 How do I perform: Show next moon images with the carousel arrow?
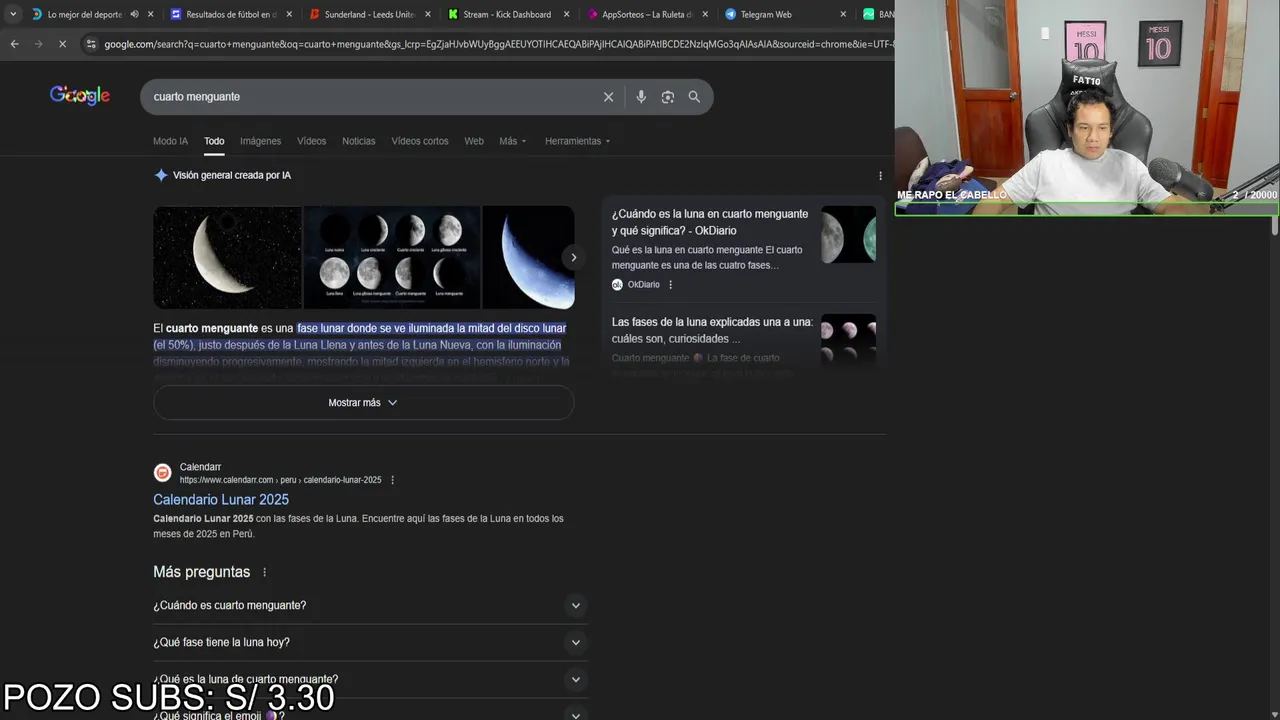tap(573, 257)
